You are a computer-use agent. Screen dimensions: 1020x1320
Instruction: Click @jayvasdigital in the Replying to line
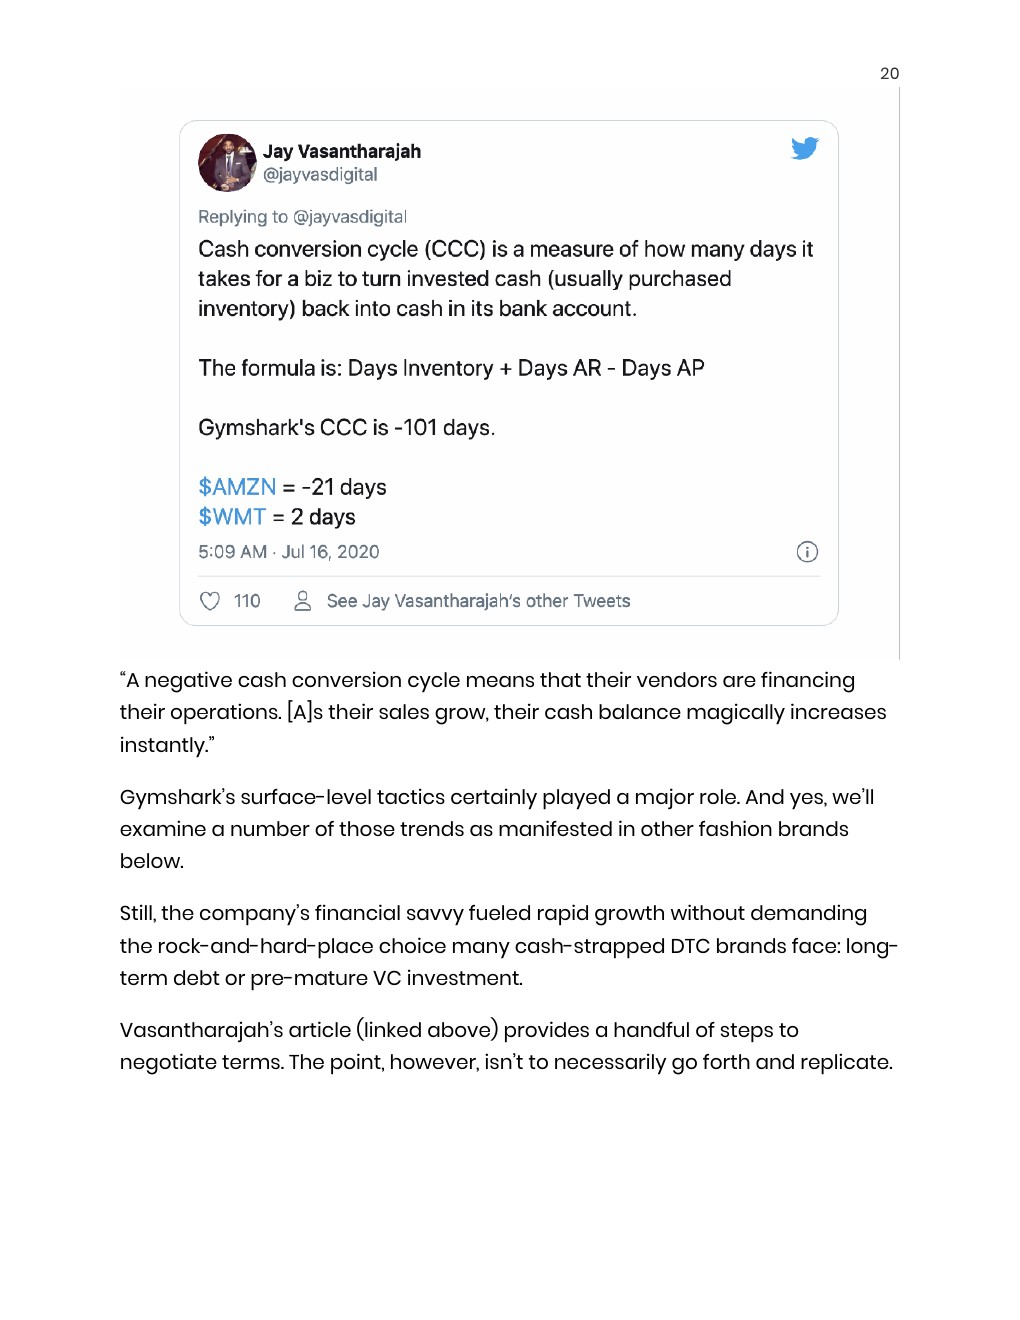[x=350, y=217]
